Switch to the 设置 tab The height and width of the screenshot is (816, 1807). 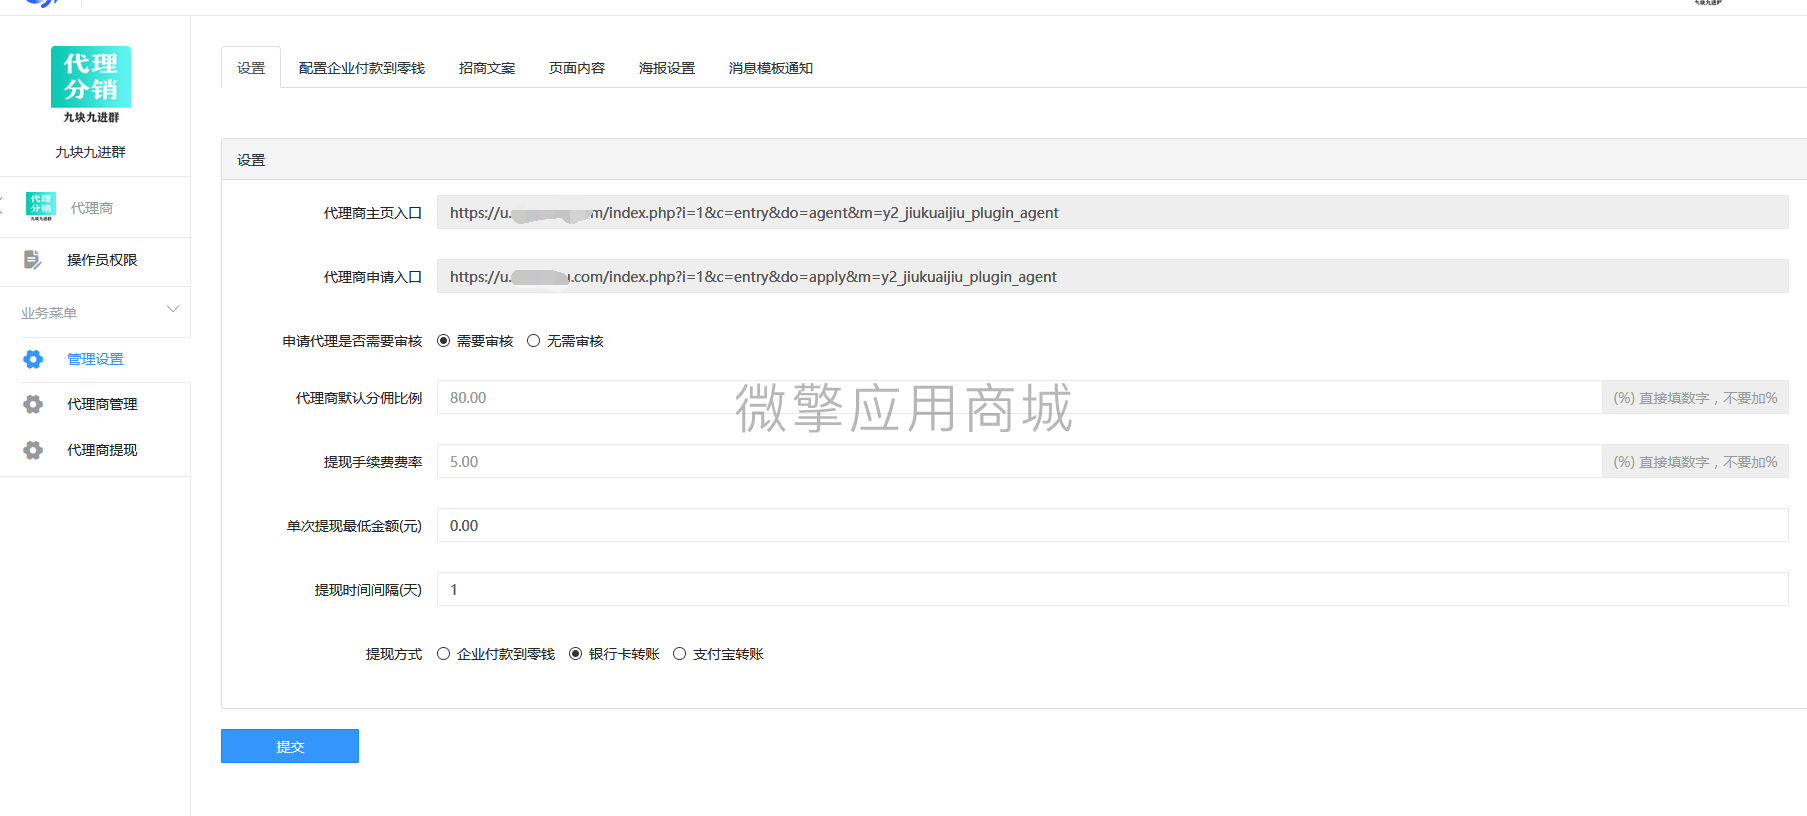point(251,68)
